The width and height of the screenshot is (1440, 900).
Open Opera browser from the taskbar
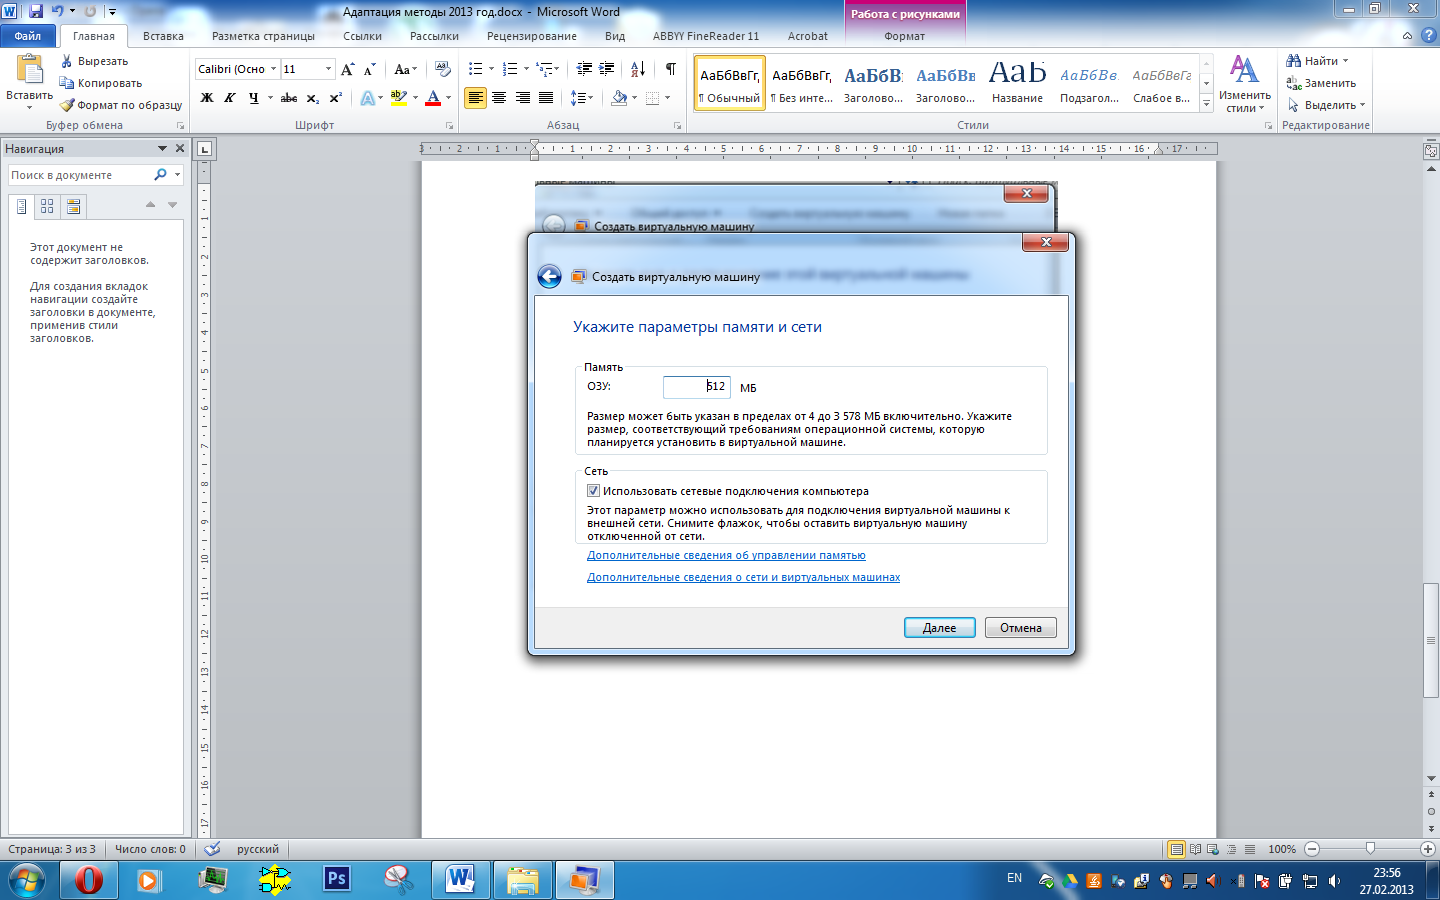(89, 880)
